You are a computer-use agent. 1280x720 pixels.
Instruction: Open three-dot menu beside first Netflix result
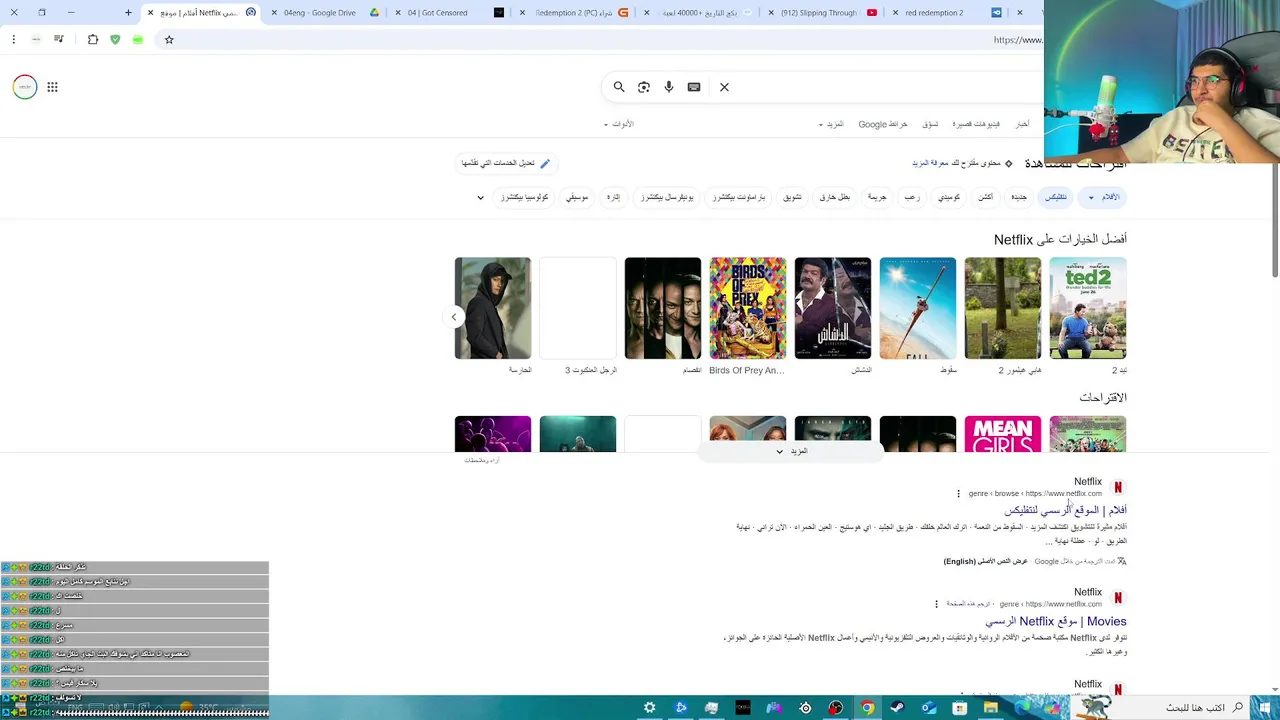[x=958, y=493]
